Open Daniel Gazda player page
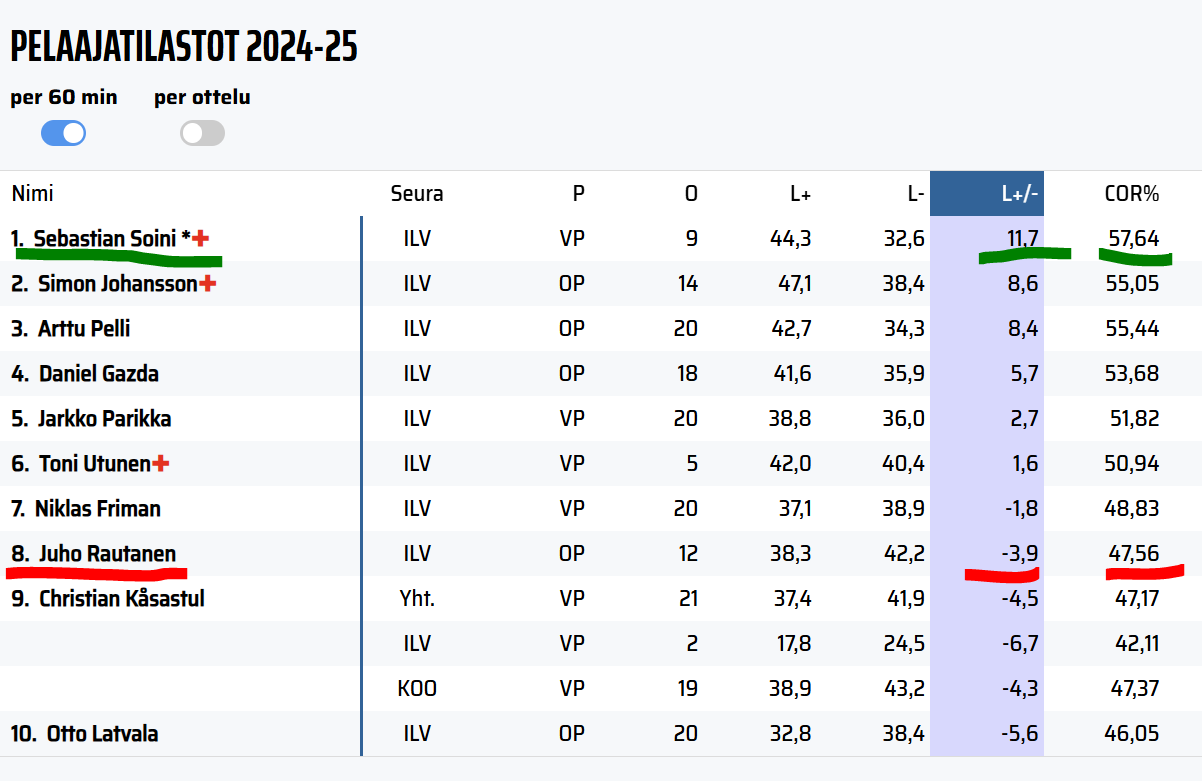The height and width of the screenshot is (781, 1202). point(99,374)
